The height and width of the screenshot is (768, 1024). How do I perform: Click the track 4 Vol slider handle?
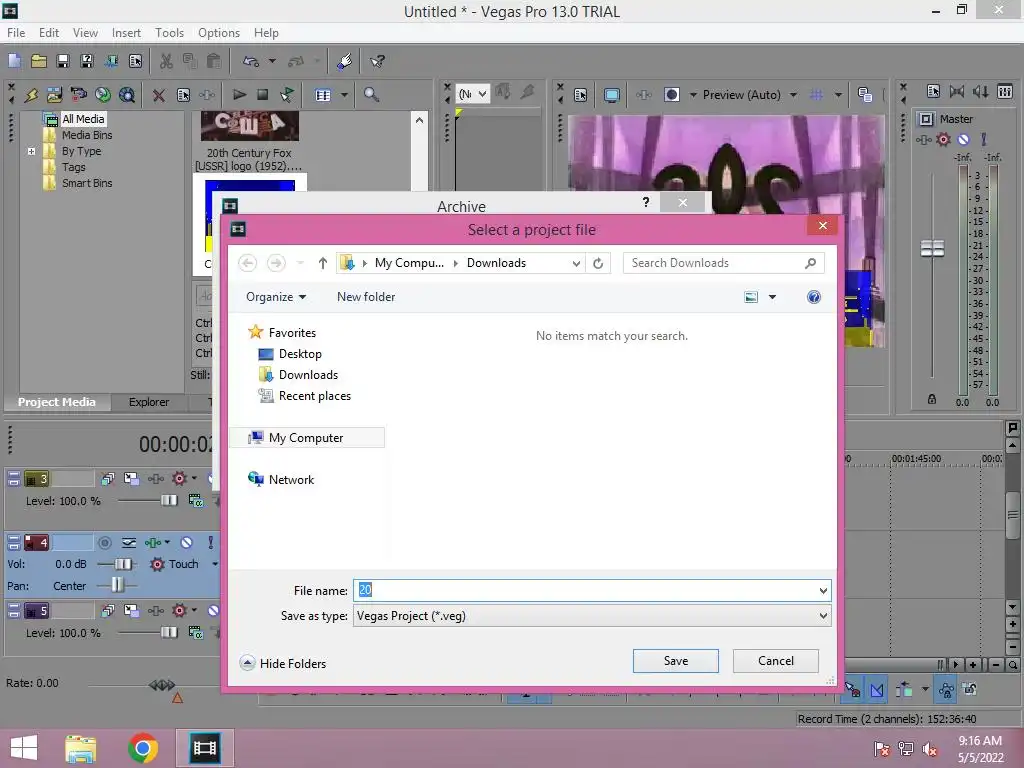tap(123, 564)
